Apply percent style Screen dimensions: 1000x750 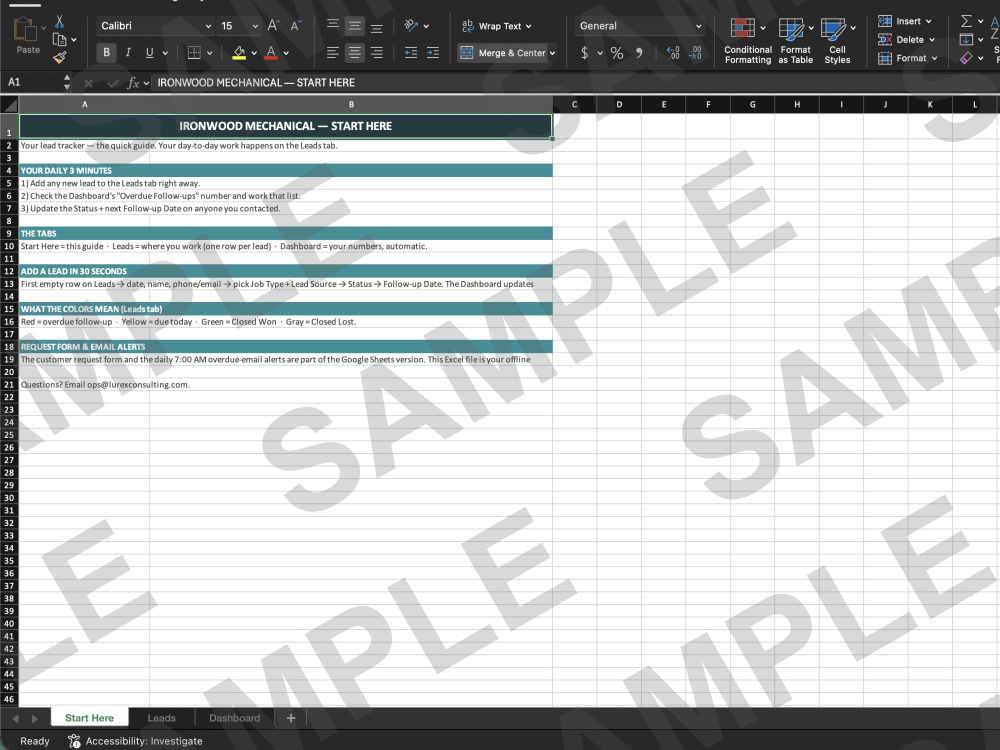[617, 53]
